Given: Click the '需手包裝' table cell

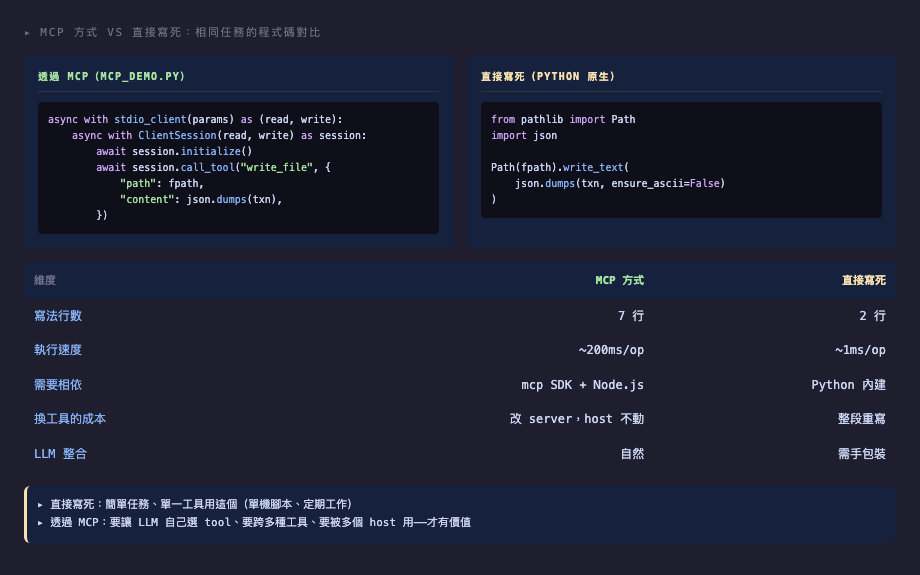Looking at the screenshot, I should click(862, 454).
